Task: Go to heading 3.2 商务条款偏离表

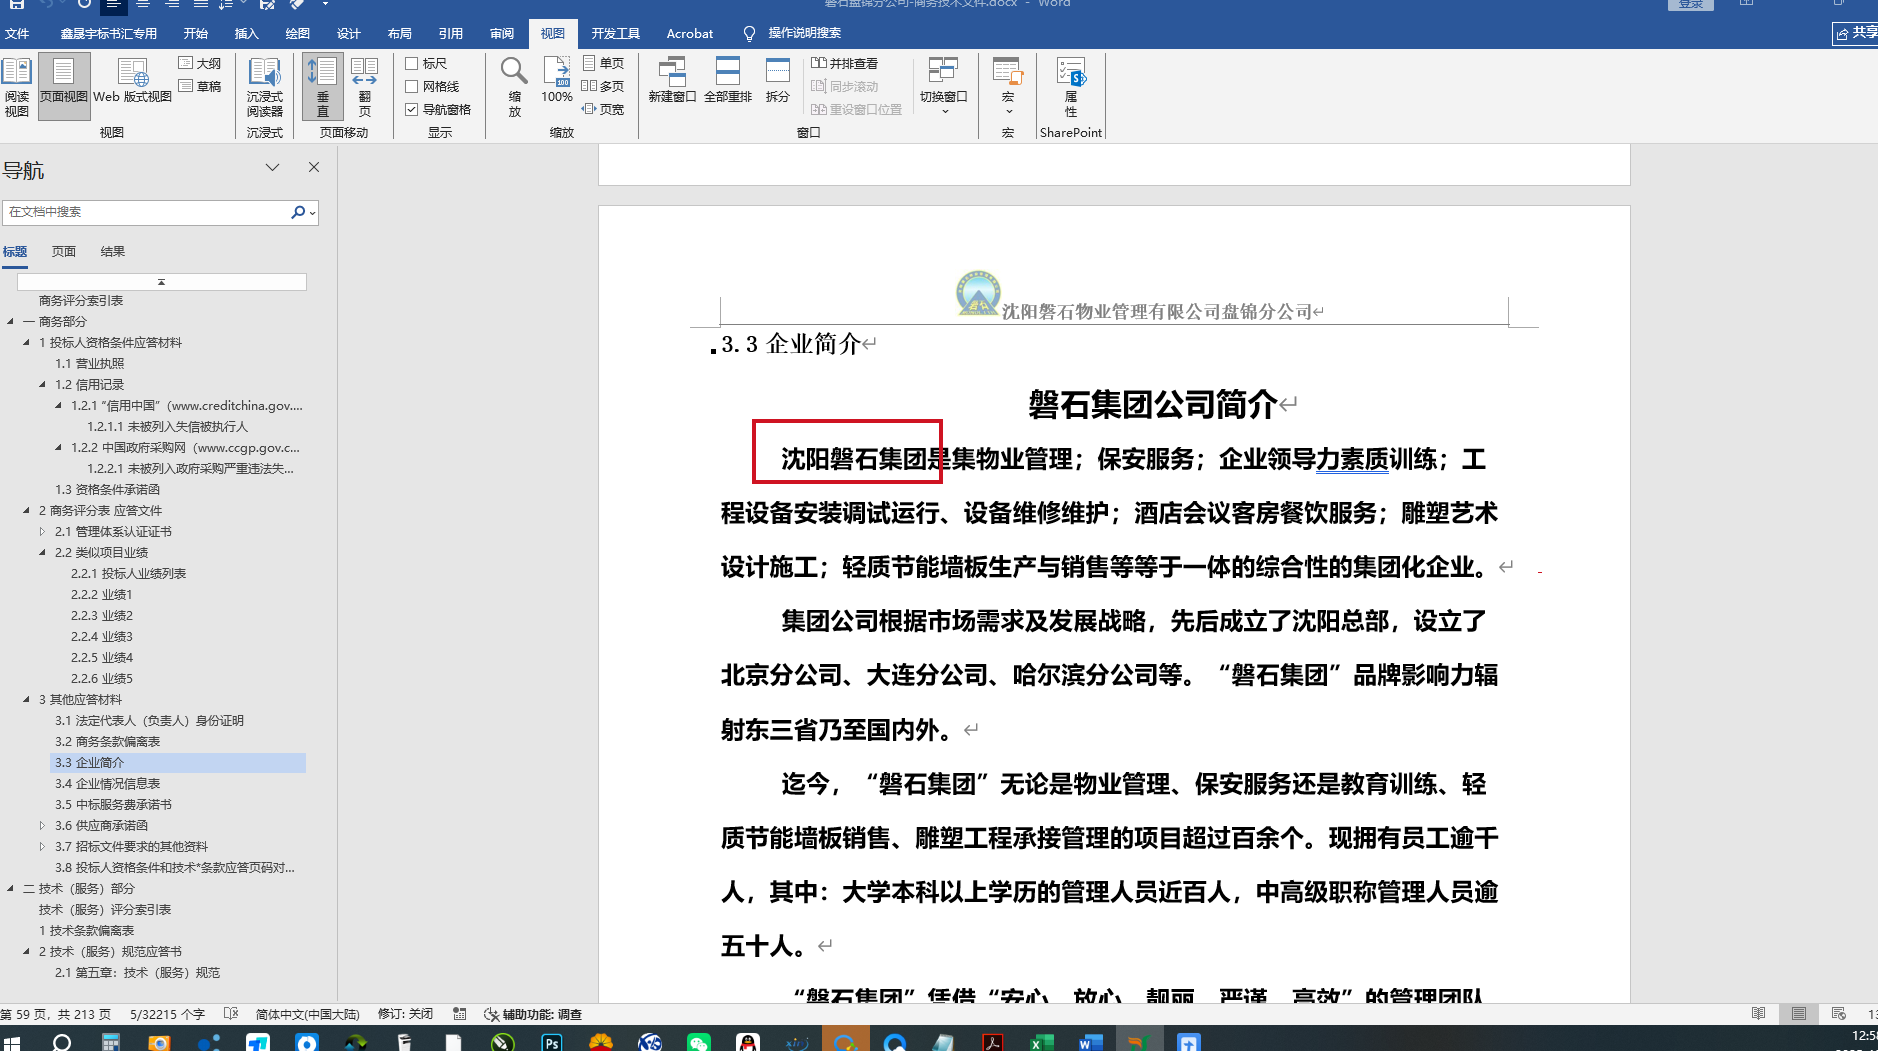Action: point(108,741)
